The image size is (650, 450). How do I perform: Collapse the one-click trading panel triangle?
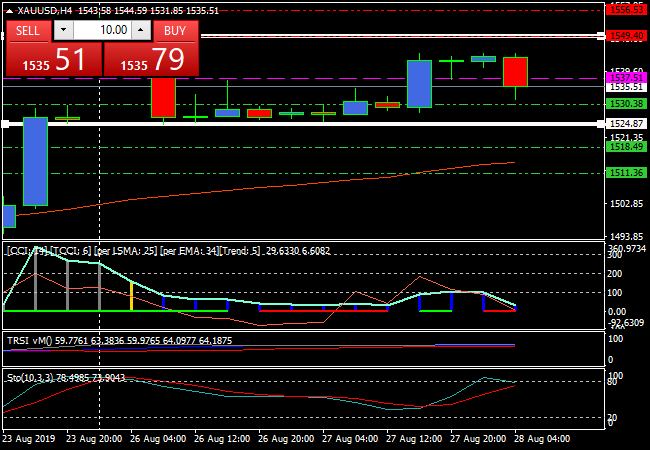pyautogui.click(x=8, y=10)
